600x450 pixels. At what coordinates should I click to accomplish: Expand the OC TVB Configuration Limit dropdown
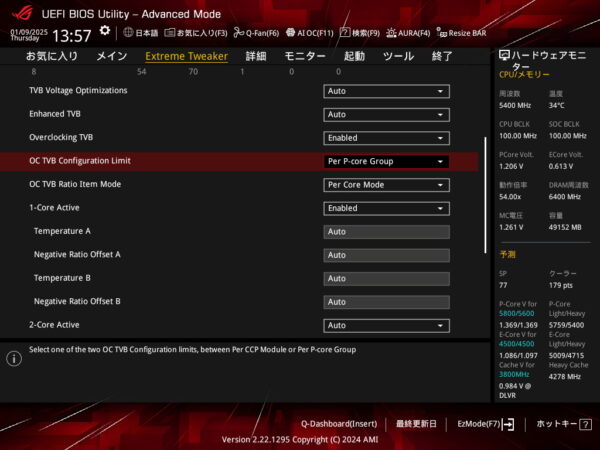coord(386,161)
